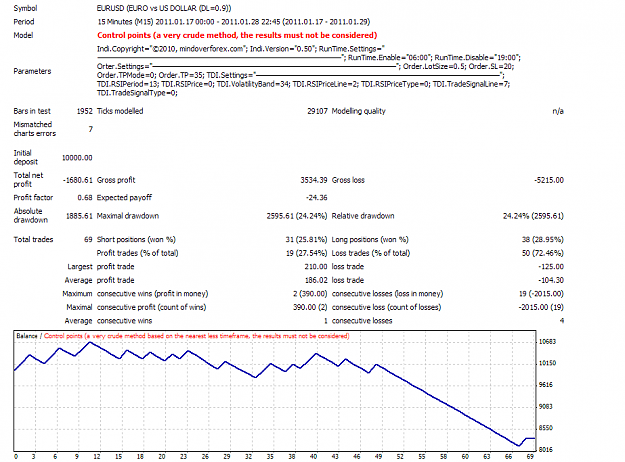Screen dimensions: 625x462
Task: Click the Largest profit trade value 210.00
Action: [316, 266]
